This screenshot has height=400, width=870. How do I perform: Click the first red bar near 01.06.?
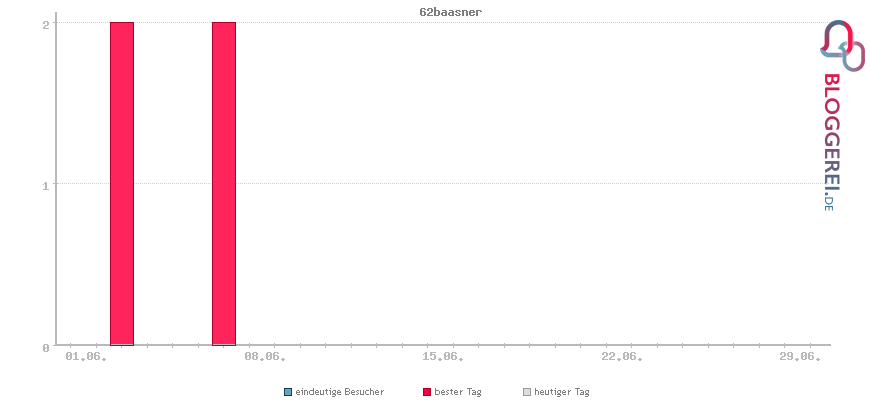pyautogui.click(x=122, y=184)
